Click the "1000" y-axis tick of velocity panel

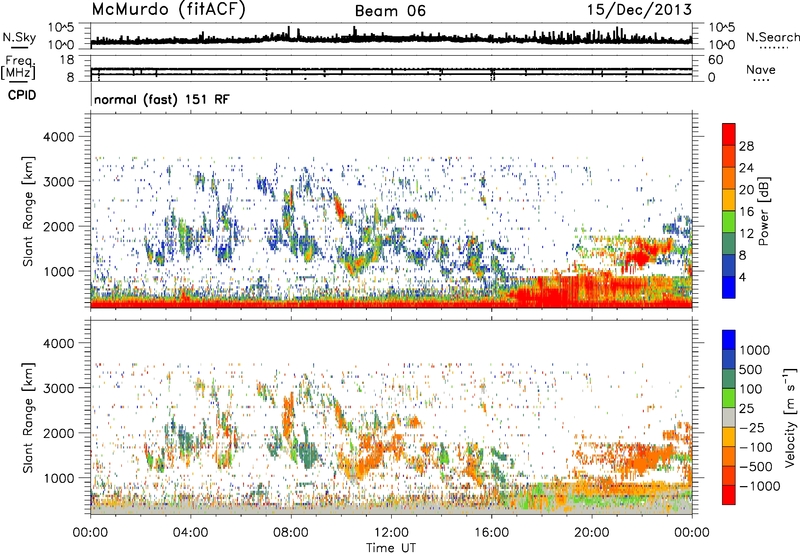click(x=60, y=478)
